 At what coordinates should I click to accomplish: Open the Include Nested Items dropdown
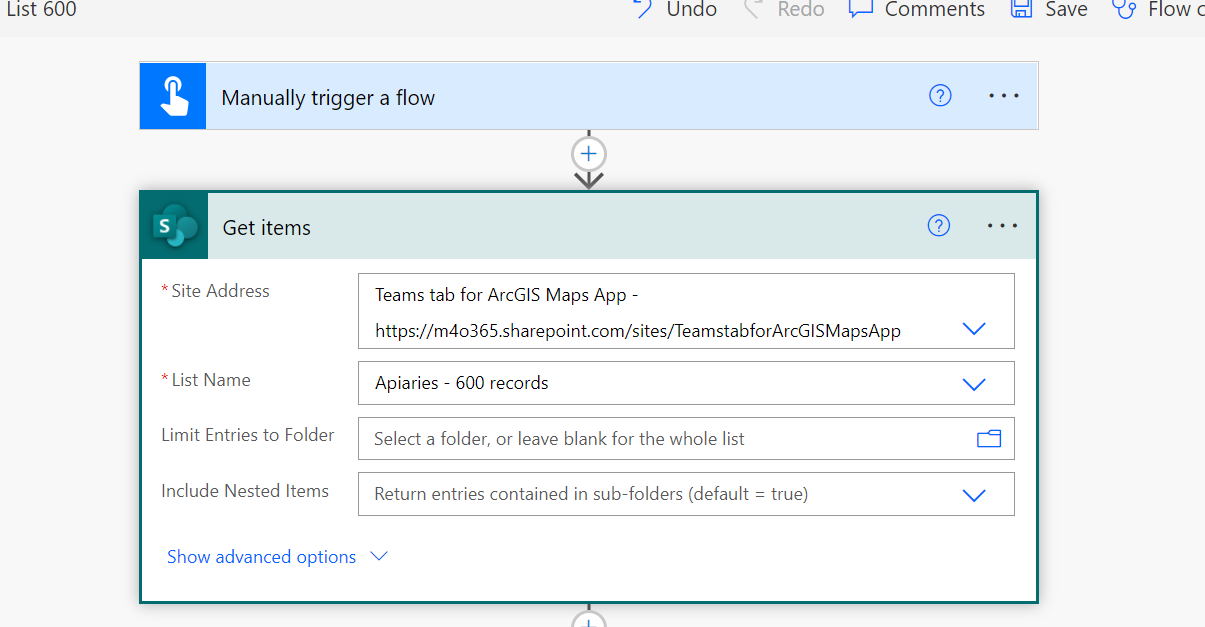[x=973, y=493]
